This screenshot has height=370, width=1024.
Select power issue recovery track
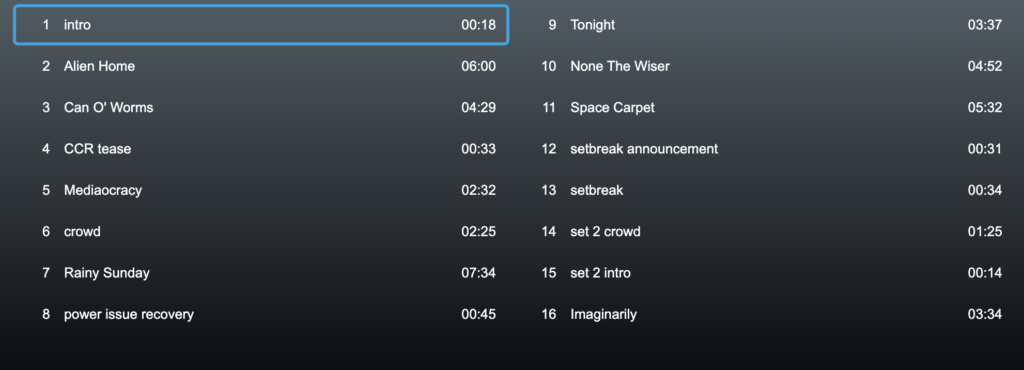(261, 315)
